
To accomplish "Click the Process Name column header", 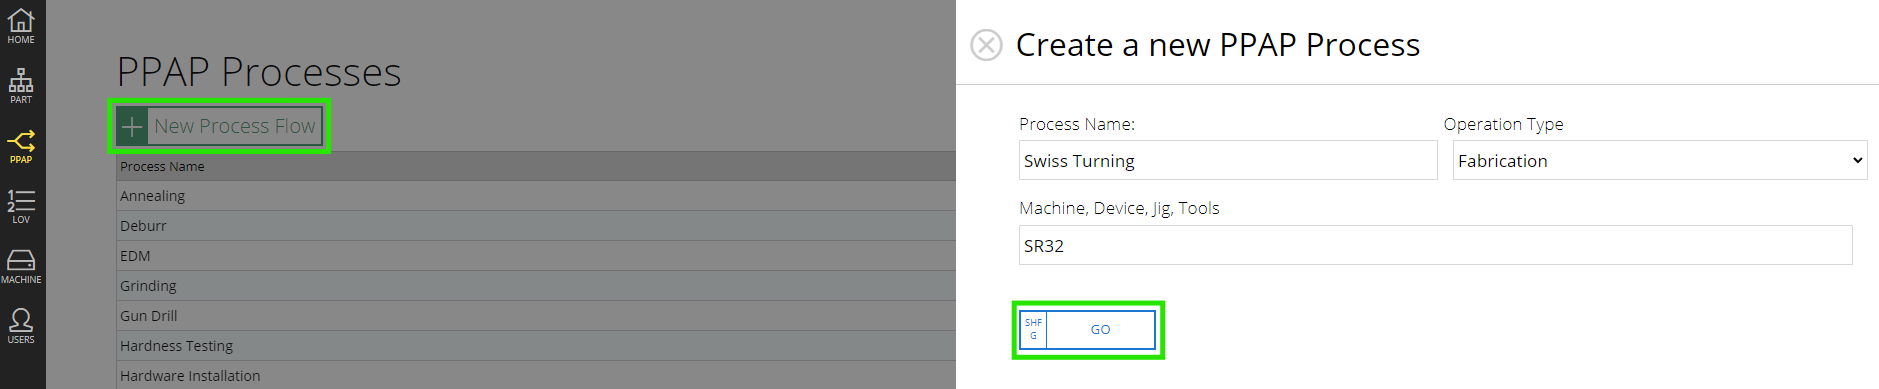I will point(536,166).
